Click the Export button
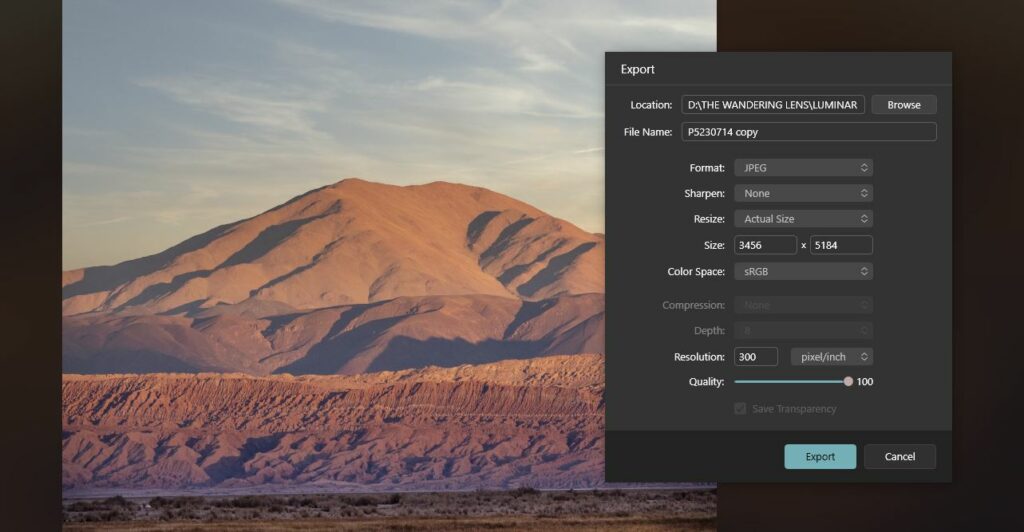 point(820,456)
